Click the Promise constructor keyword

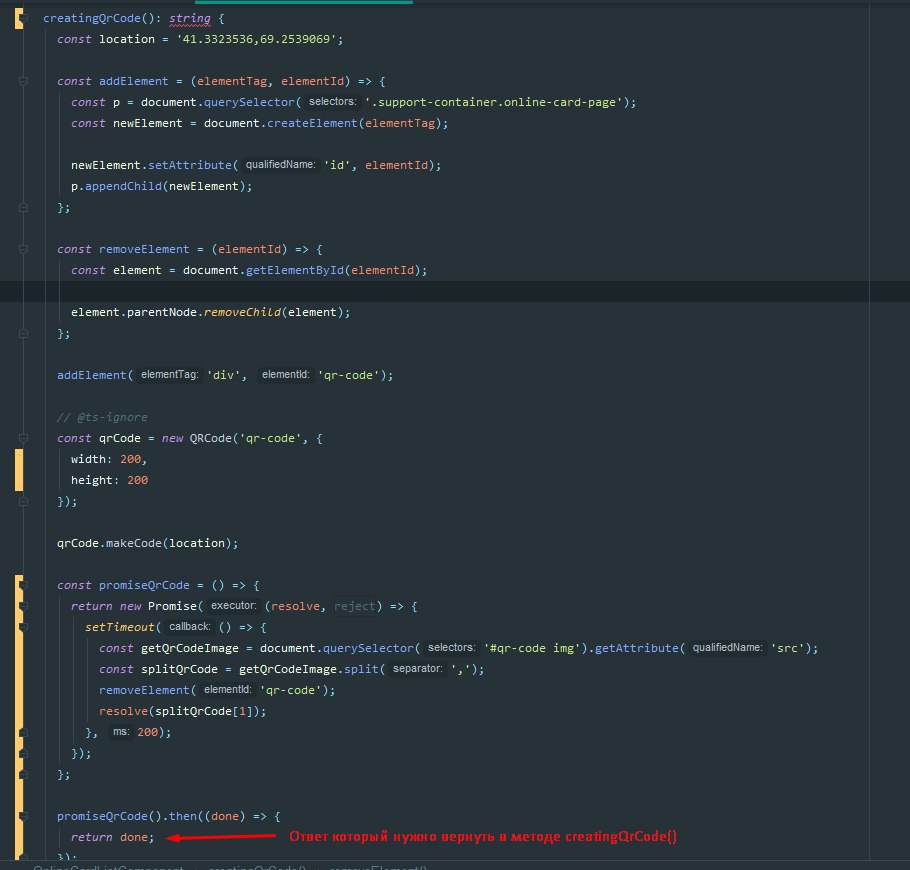(172, 606)
